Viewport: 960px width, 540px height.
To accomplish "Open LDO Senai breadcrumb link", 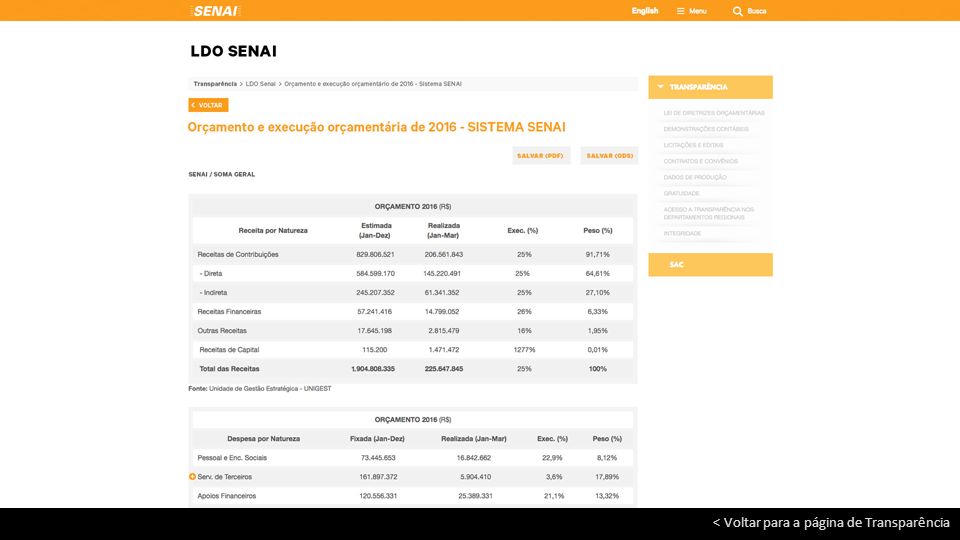I will (x=260, y=84).
